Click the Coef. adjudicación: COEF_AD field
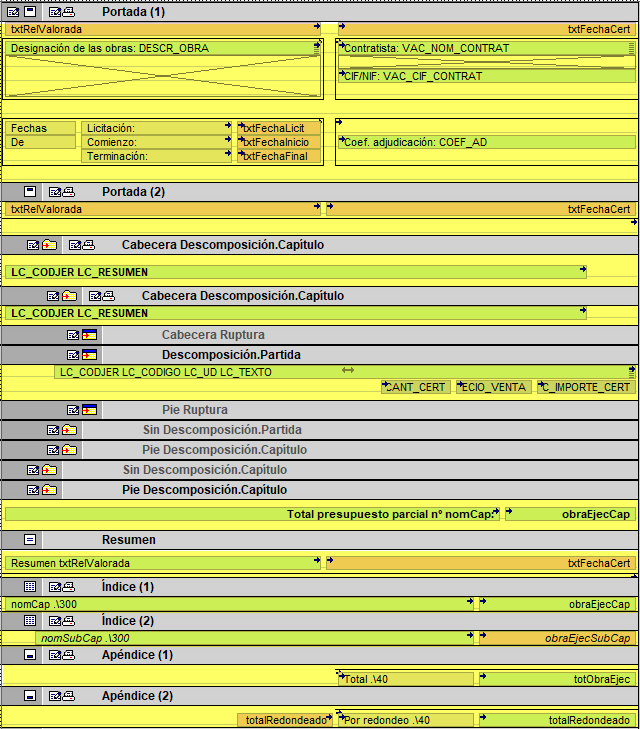The height and width of the screenshot is (729, 640). 487,142
